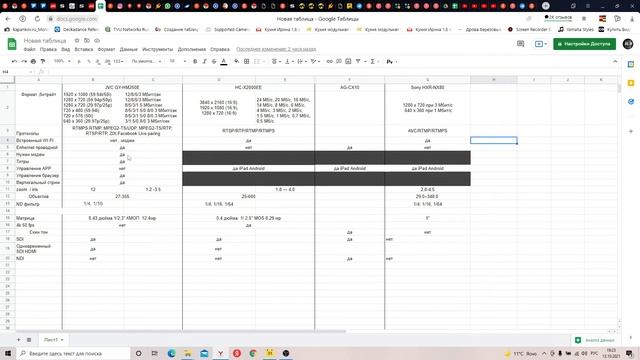The width and height of the screenshot is (640, 360).
Task: Open the Файл menu
Action: pos(29,49)
